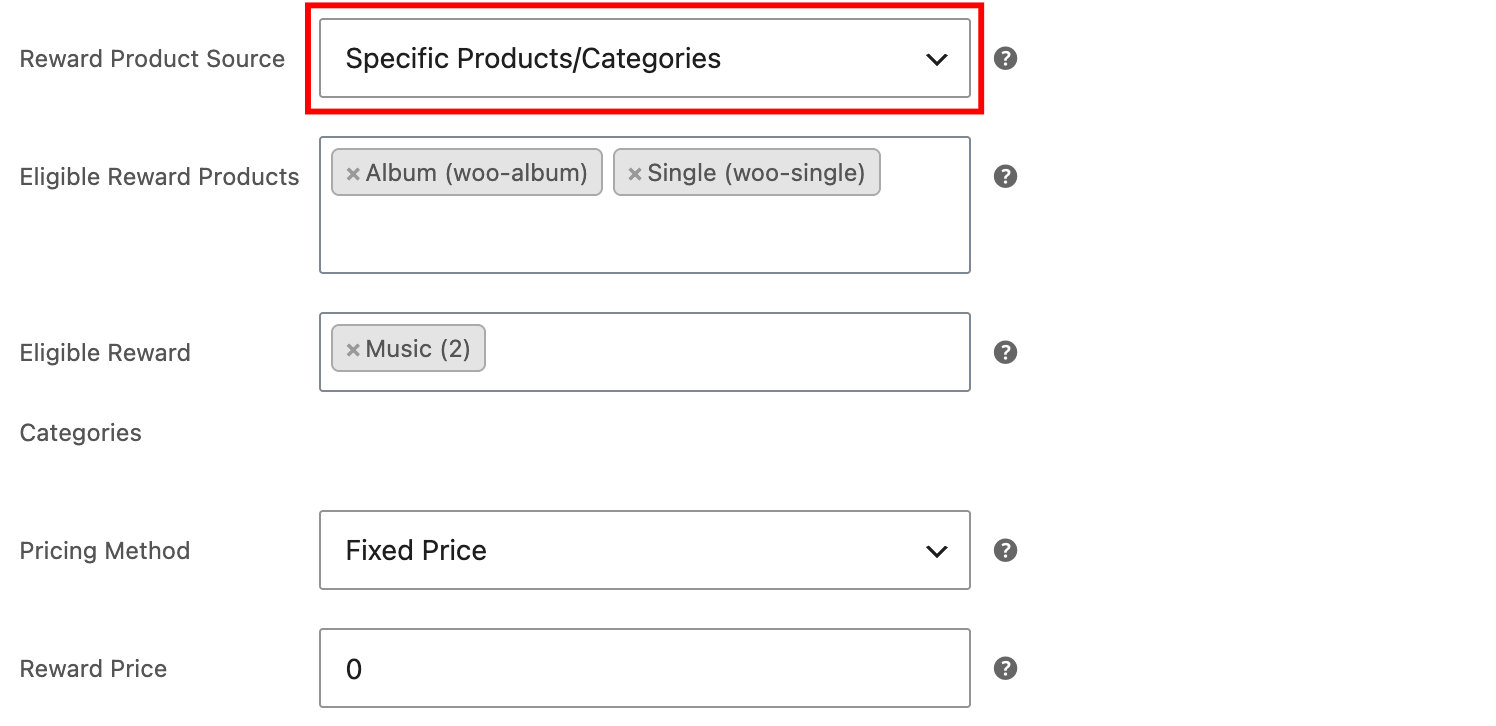
Task: Click the chevron on Specific Products/Categories select
Action: [x=936, y=59]
